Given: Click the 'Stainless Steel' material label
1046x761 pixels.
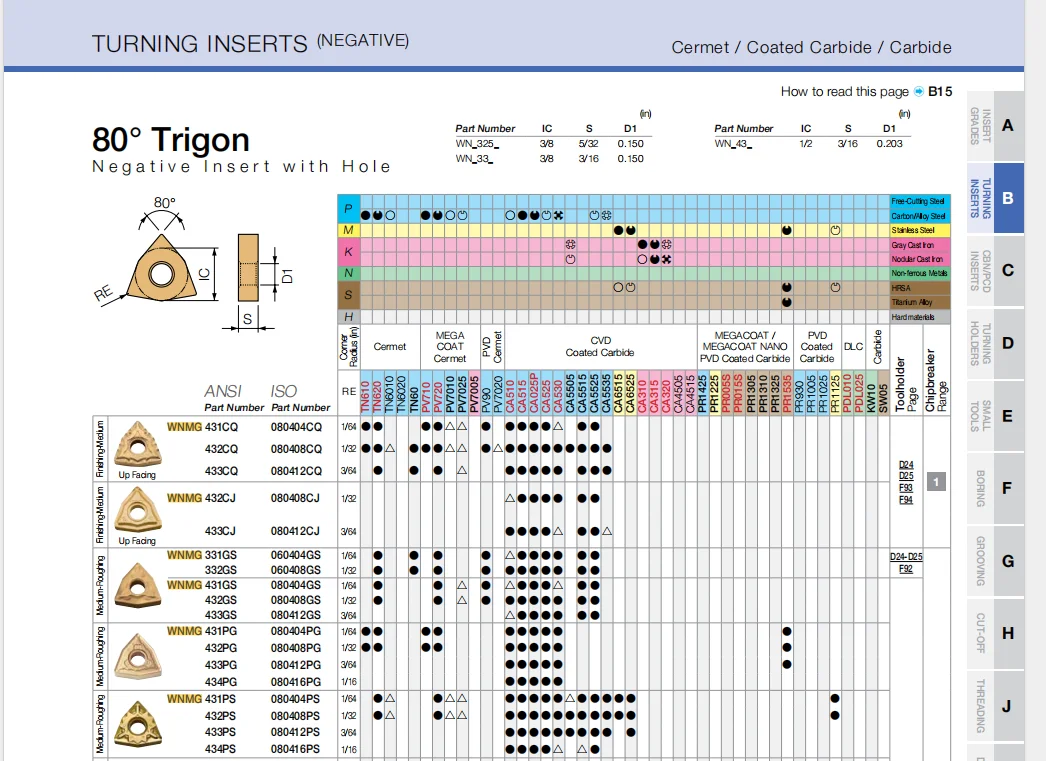Looking at the screenshot, I should [913, 230].
